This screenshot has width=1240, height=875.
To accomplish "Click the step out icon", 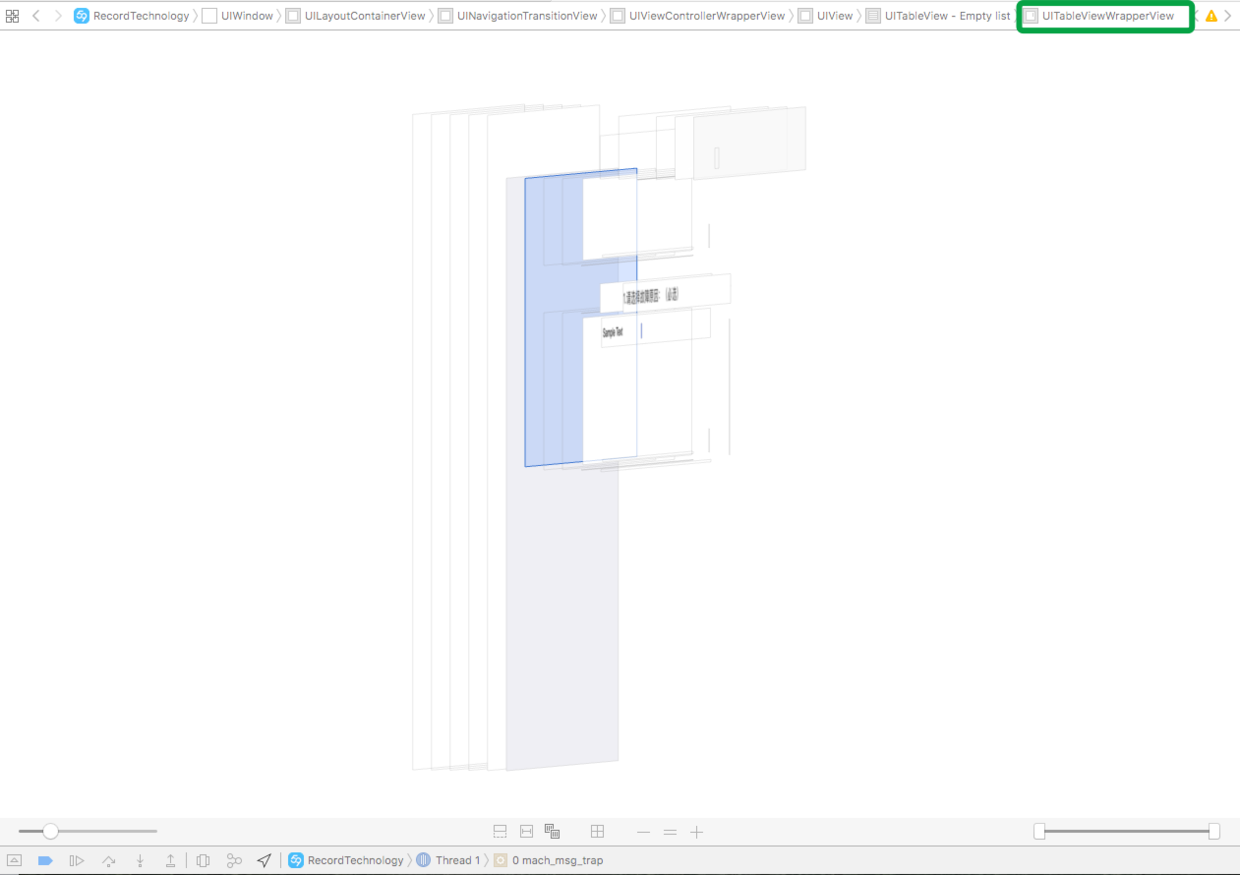I will click(x=170, y=860).
